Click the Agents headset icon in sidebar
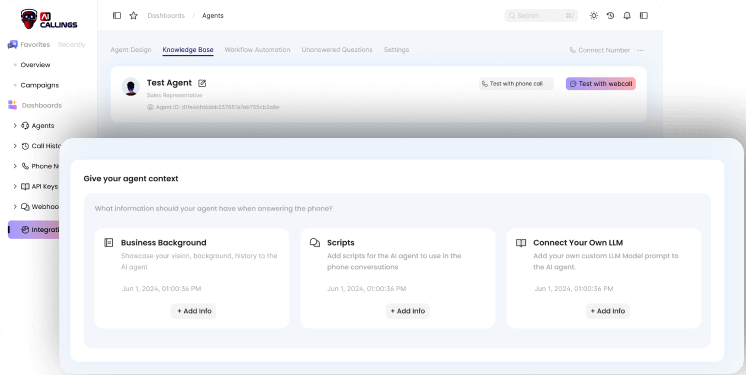 (25, 126)
